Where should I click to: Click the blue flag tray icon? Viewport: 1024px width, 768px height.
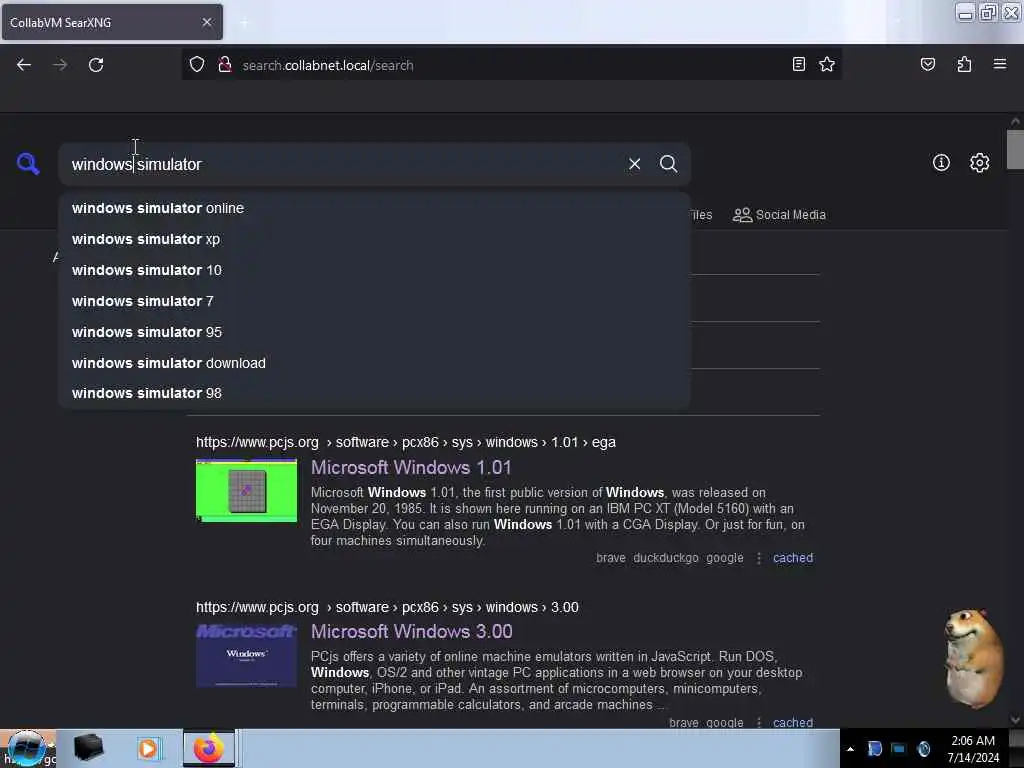[x=874, y=749]
